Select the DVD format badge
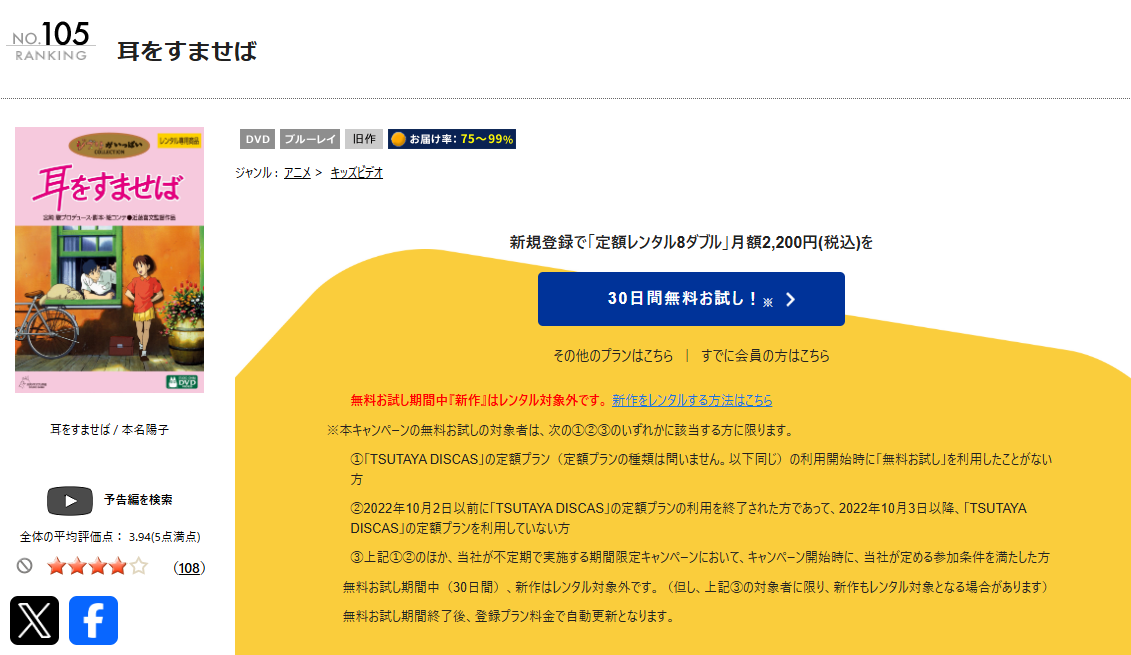The width and height of the screenshot is (1131, 655). click(x=258, y=138)
